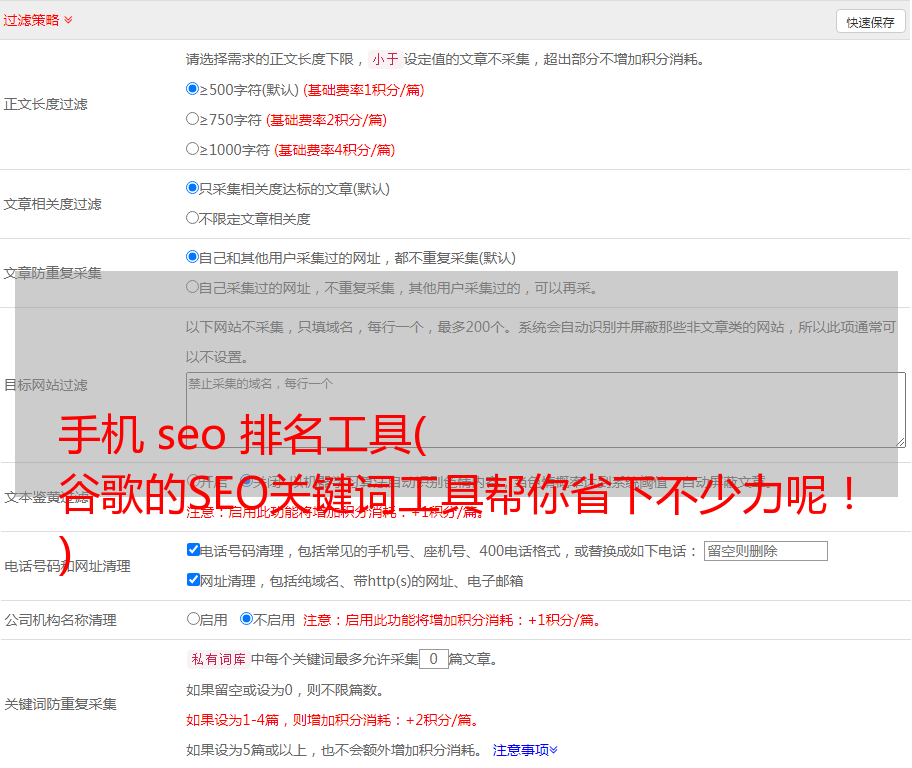Viewport: 912px width, 768px height.
Task: Toggle the 电话号码清理 checkbox
Action: click(194, 550)
